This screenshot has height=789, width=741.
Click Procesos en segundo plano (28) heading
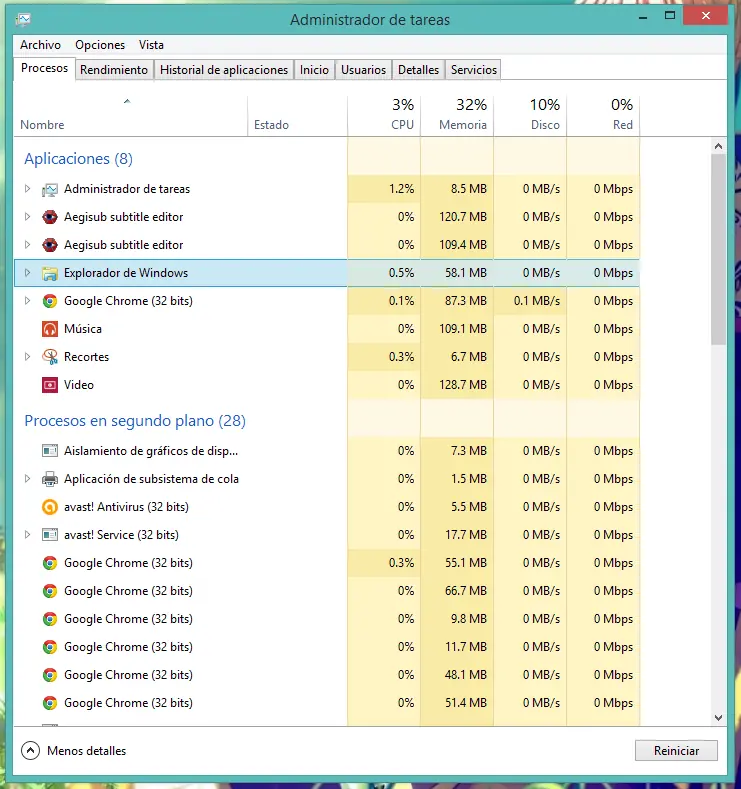click(x=135, y=421)
